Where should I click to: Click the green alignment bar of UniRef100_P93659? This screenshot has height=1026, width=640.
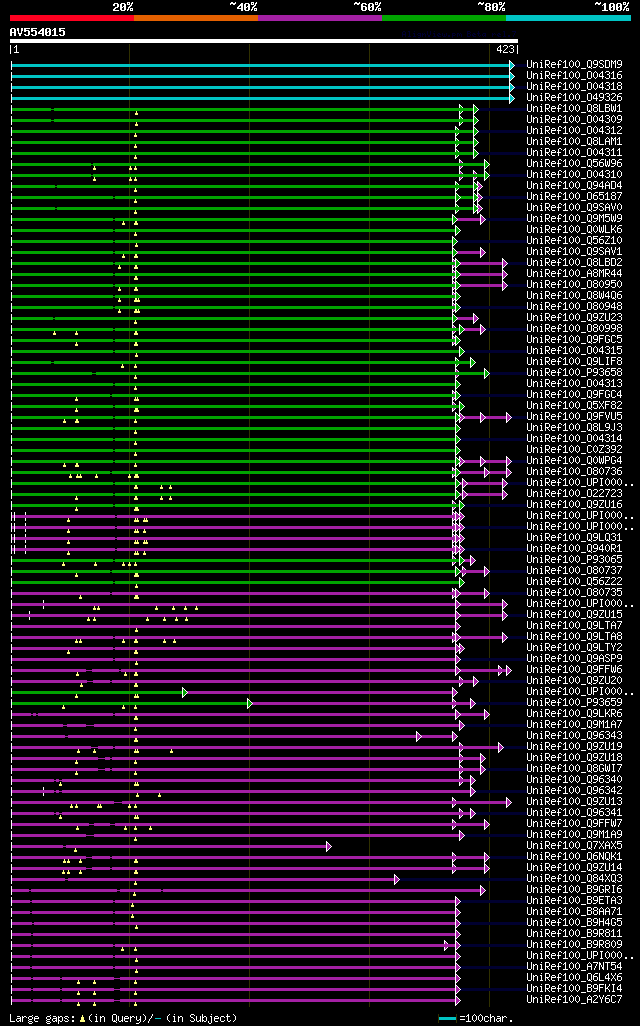click(x=130, y=703)
